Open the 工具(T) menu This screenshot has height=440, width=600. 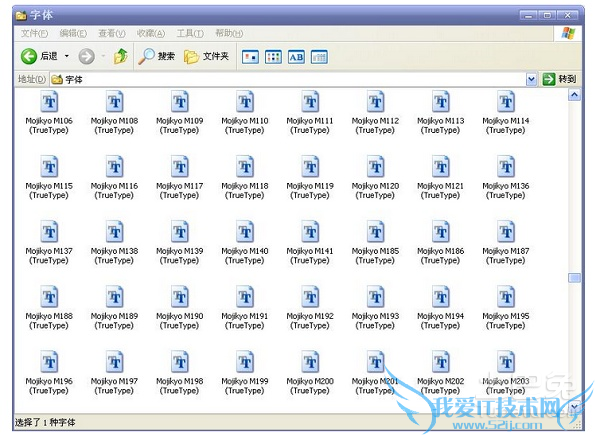190,34
